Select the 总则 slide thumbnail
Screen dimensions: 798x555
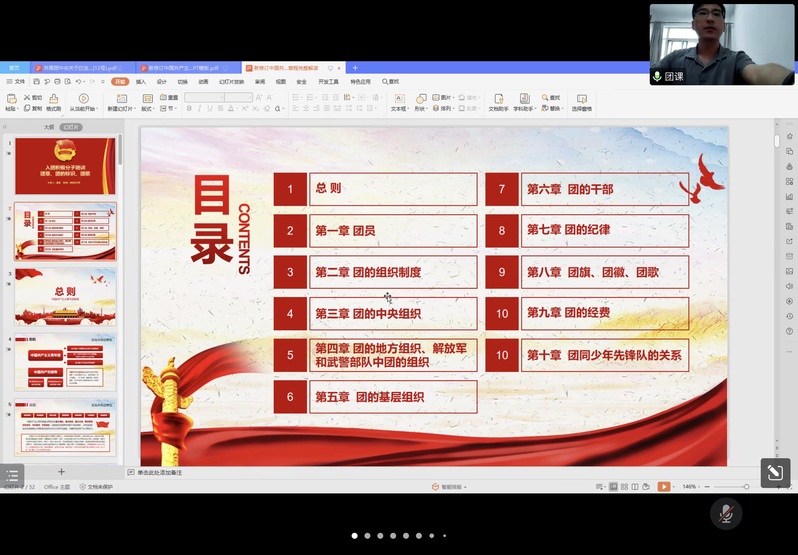(x=65, y=296)
